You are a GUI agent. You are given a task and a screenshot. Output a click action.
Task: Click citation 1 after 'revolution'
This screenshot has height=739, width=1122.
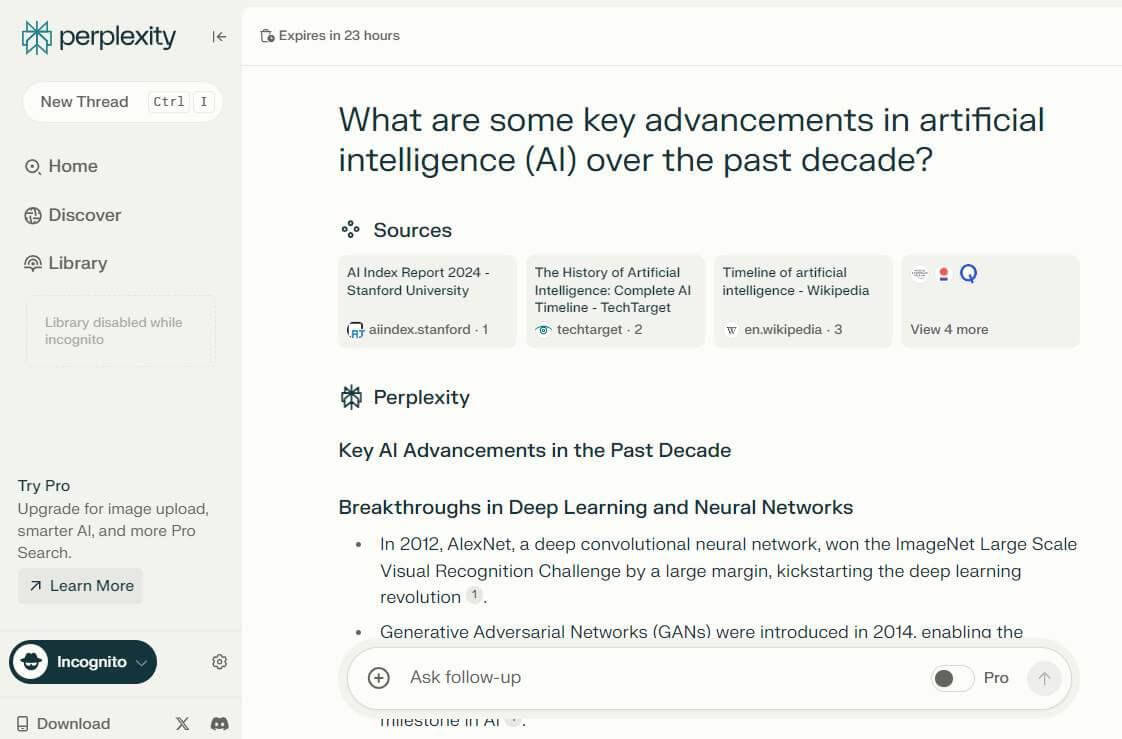pyautogui.click(x=474, y=594)
